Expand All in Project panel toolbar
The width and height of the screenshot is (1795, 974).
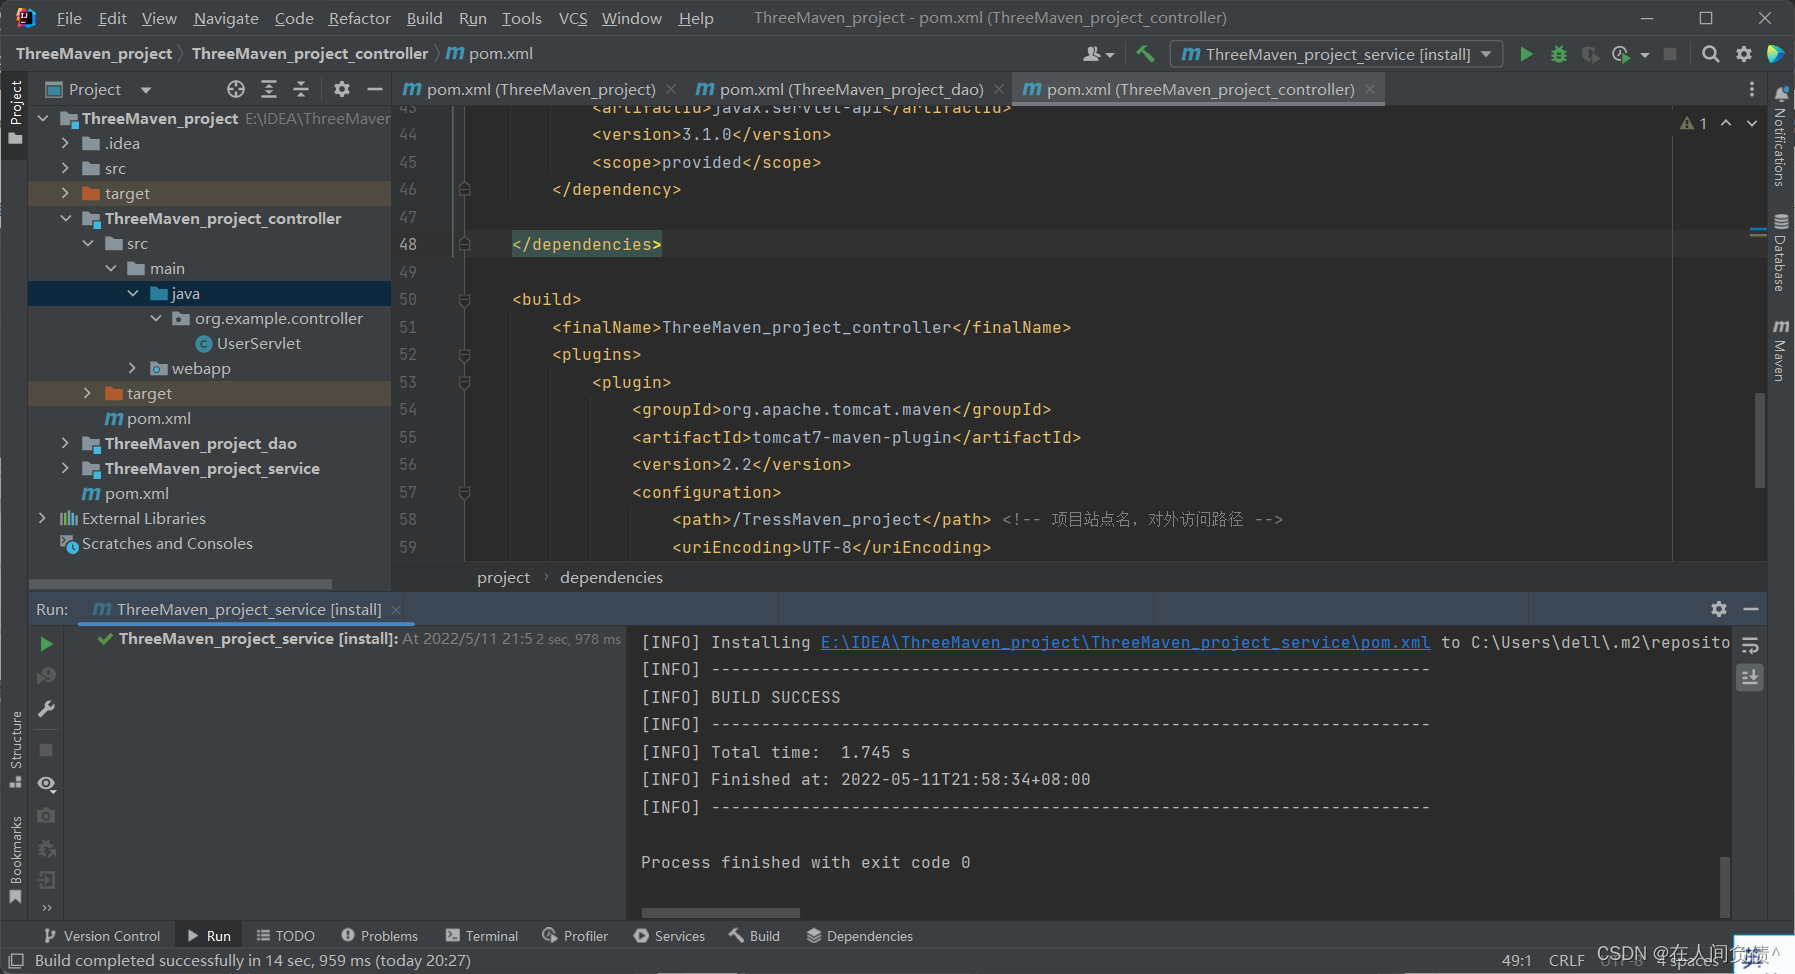[x=269, y=89]
